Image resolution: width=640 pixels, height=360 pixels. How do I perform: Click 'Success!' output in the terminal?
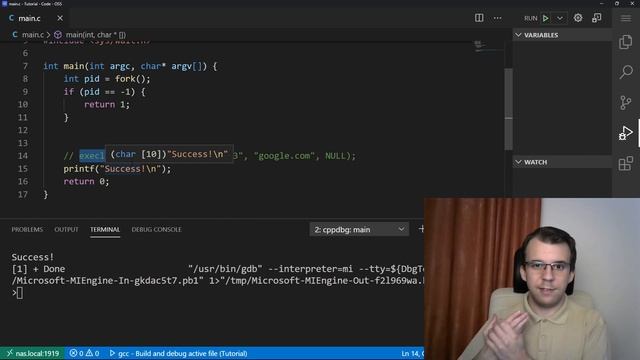pos(33,257)
